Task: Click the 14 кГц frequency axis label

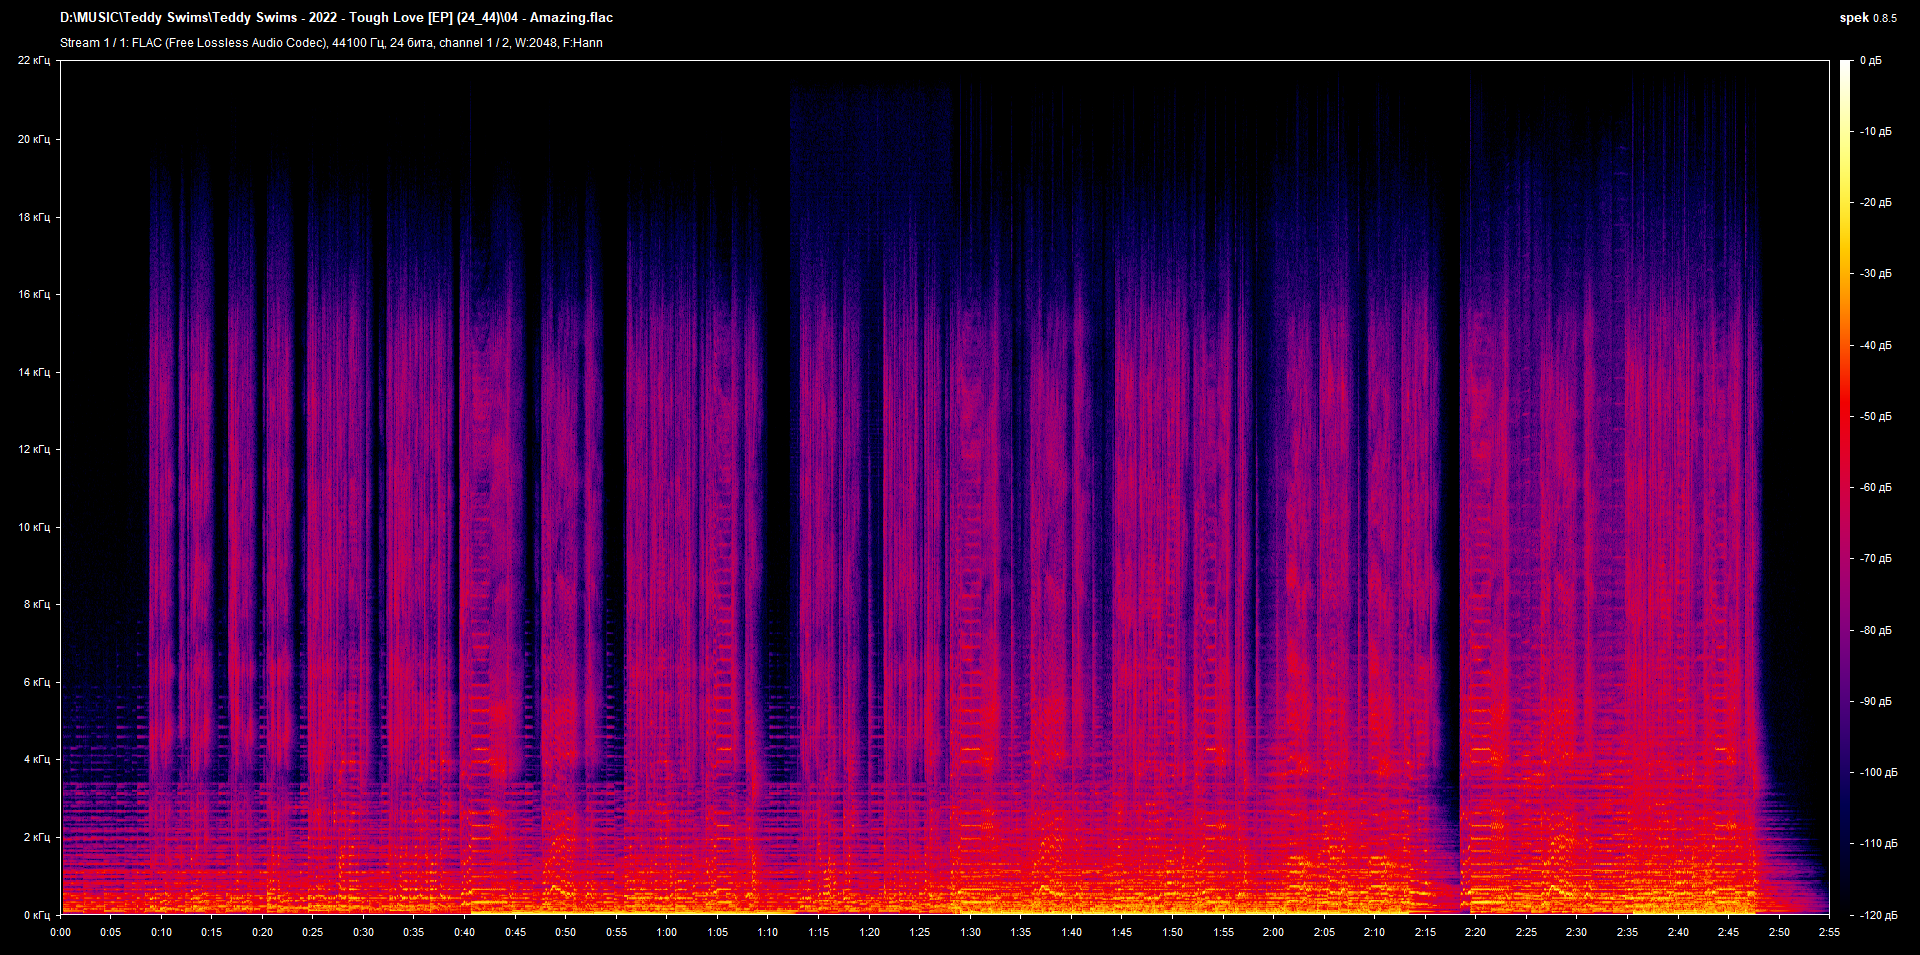Action: pos(33,372)
